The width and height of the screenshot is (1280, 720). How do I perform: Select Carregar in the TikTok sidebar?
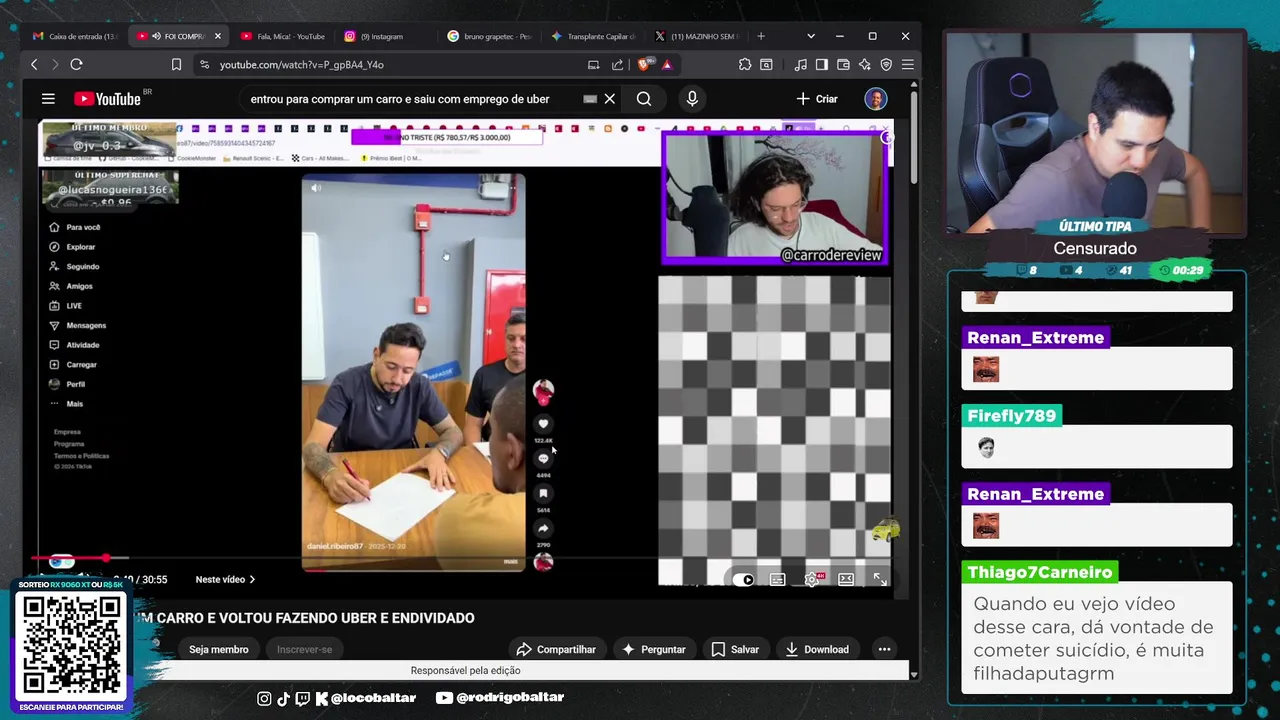[73, 365]
